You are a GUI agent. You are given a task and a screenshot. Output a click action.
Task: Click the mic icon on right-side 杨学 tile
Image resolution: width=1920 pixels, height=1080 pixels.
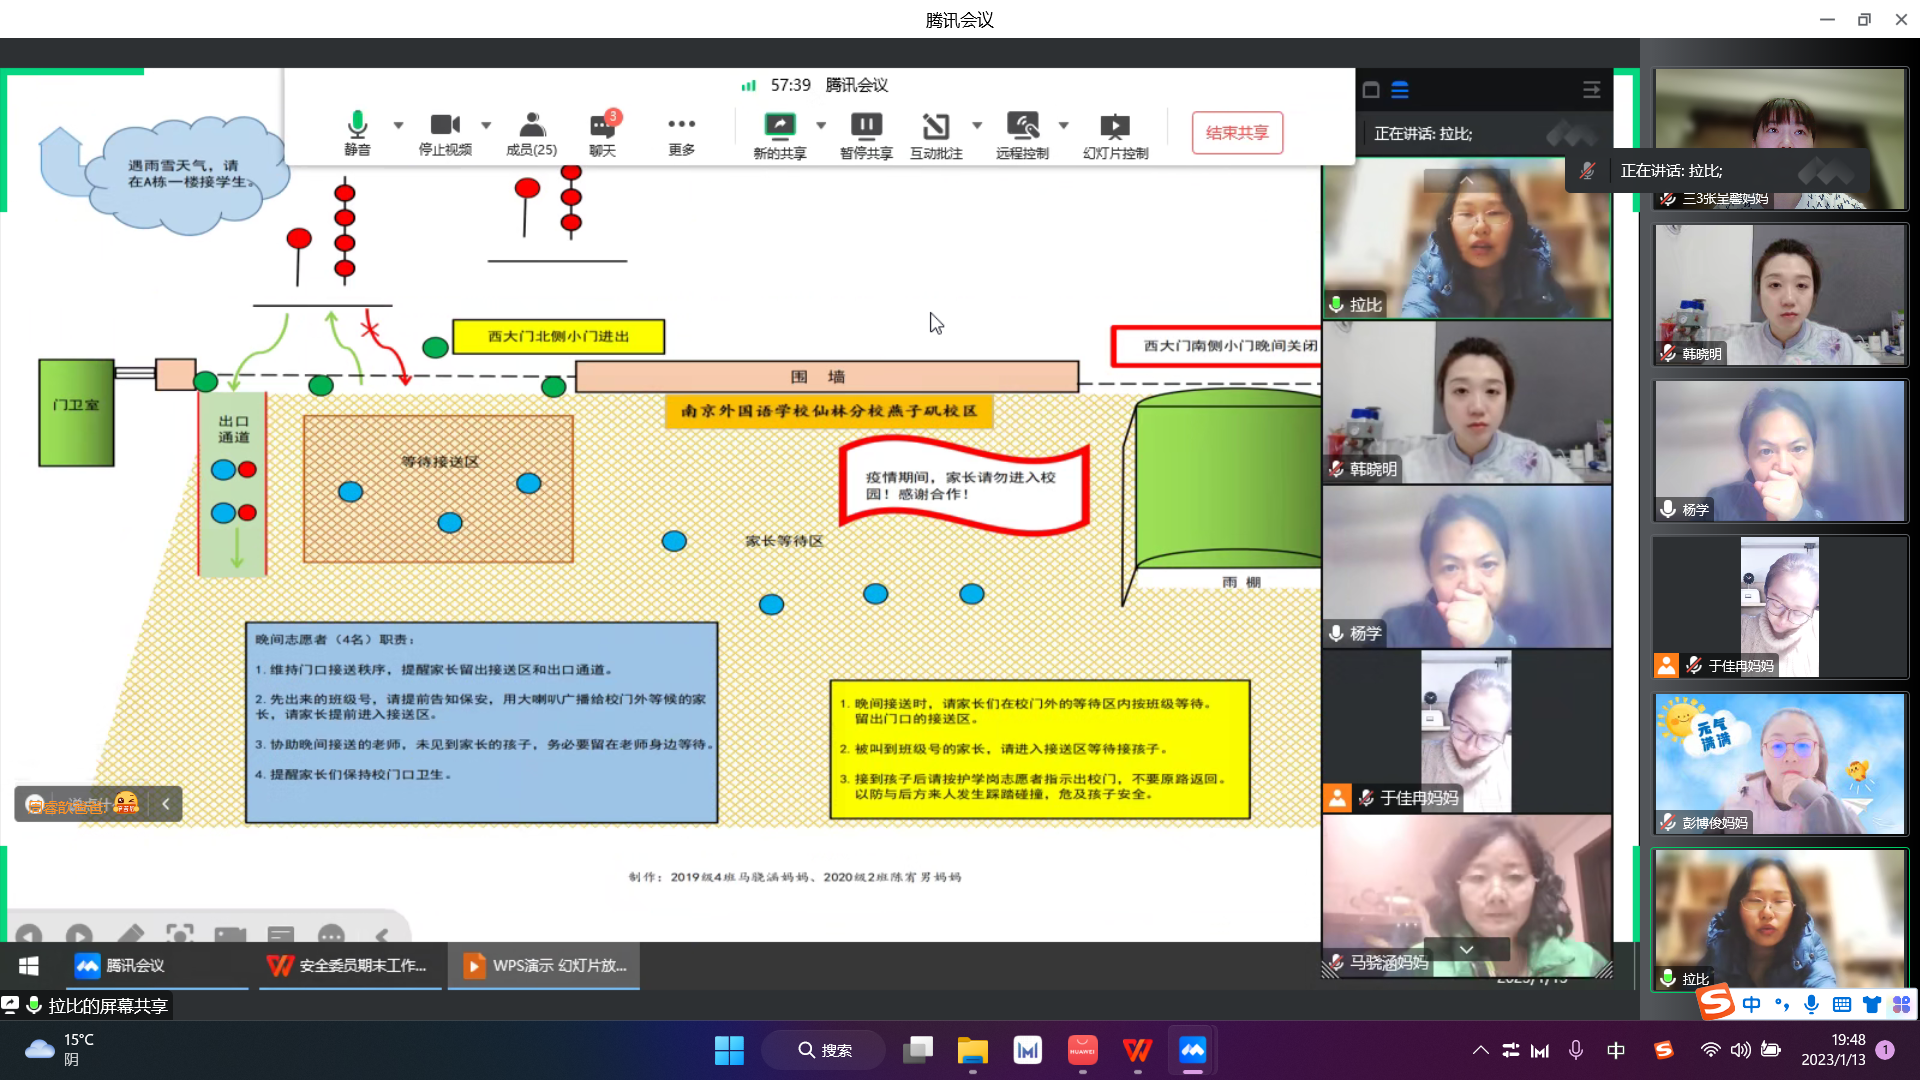pyautogui.click(x=1668, y=509)
